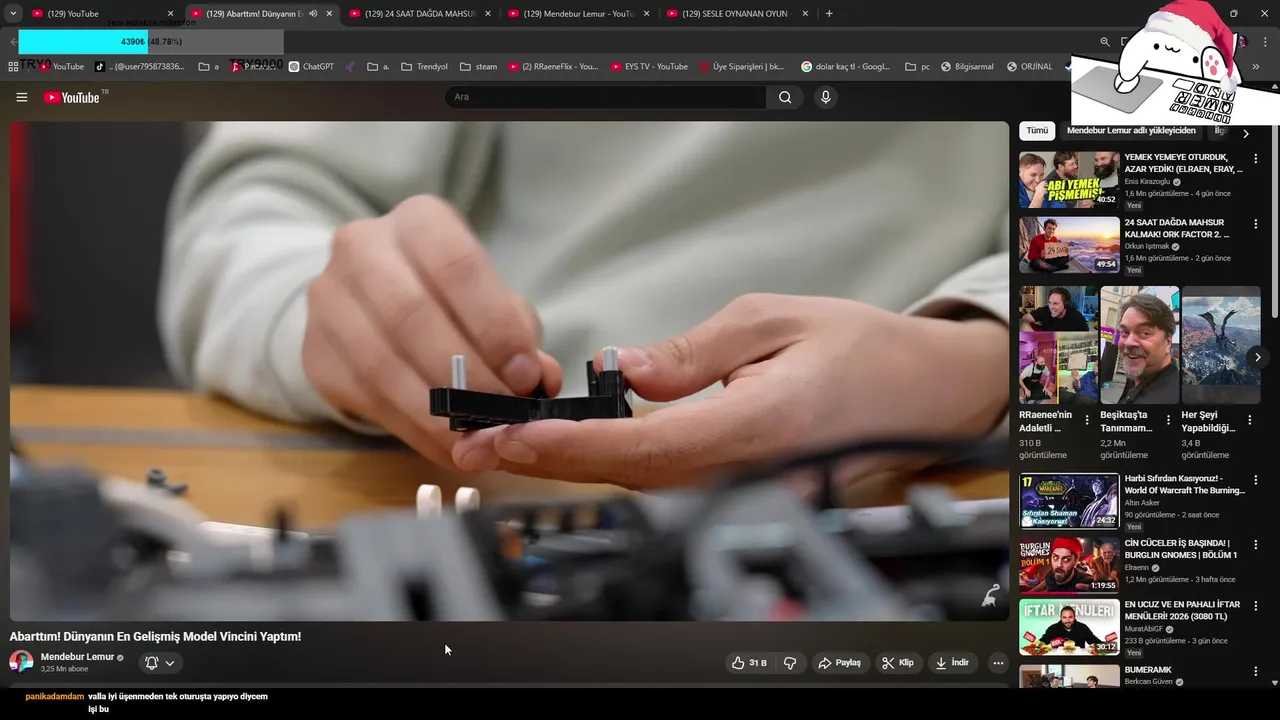Viewport: 1280px width, 720px height.
Task: Open YEMEK YEMEYE OTURDUK video thumbnail
Action: 1069,180
